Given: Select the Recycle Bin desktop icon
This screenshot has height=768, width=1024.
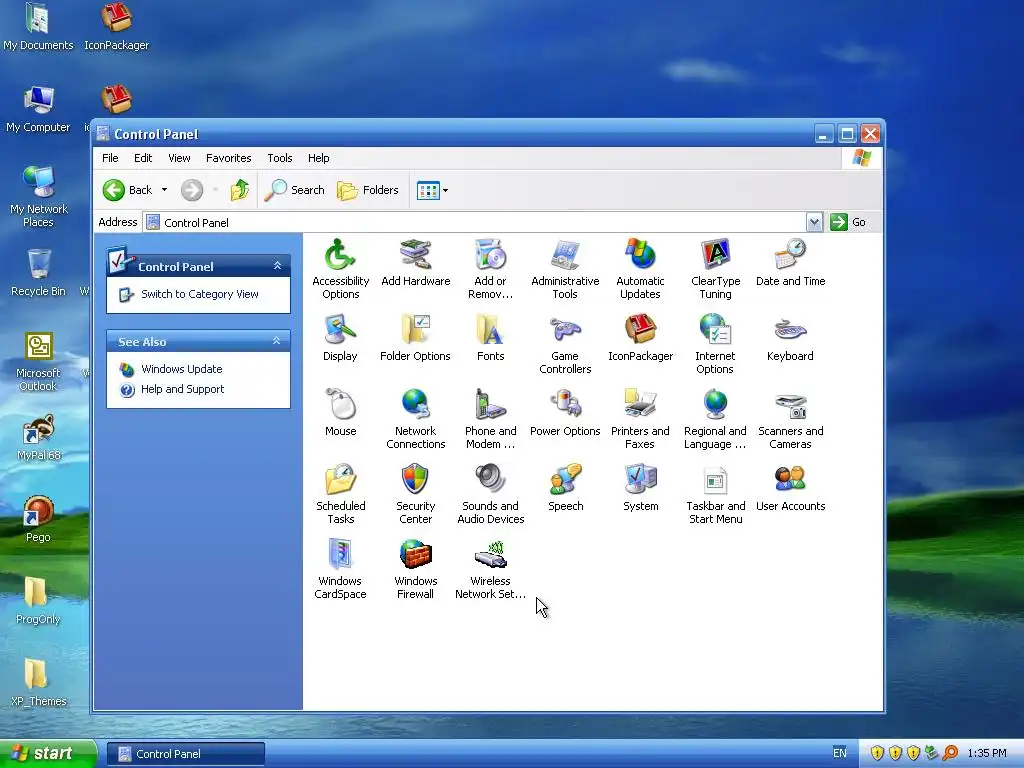Looking at the screenshot, I should pyautogui.click(x=39, y=273).
